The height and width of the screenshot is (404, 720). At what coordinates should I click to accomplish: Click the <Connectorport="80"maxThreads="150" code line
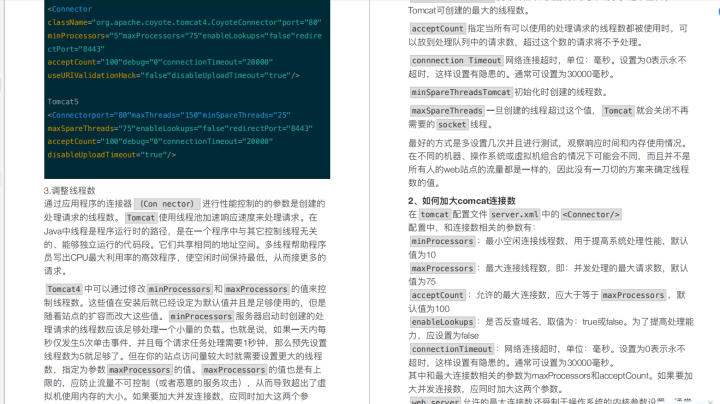point(169,115)
